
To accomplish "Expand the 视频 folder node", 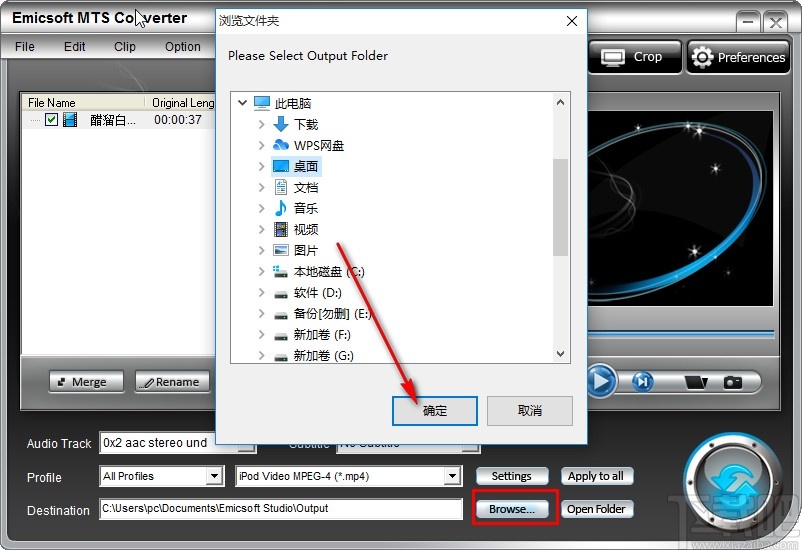I will (x=261, y=229).
